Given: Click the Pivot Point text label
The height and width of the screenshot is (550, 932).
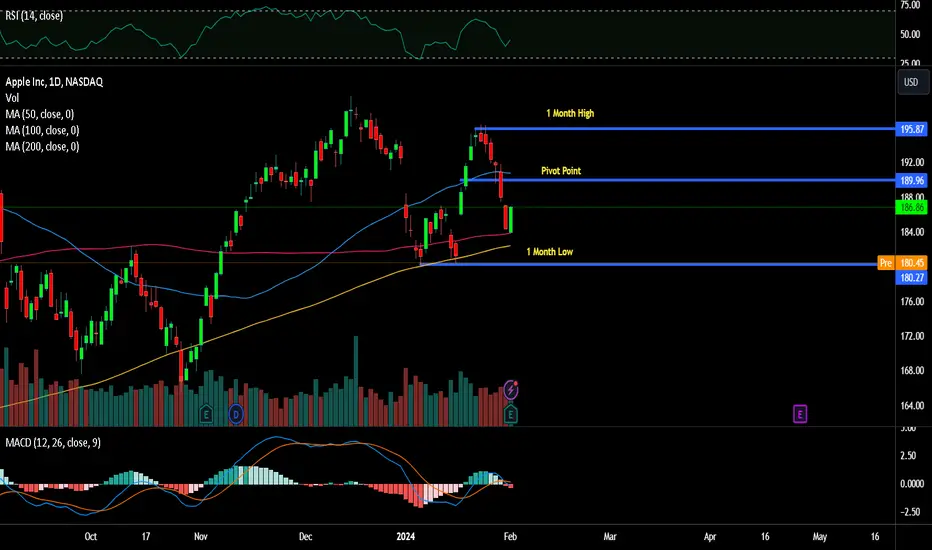Looking at the screenshot, I should (x=561, y=171).
